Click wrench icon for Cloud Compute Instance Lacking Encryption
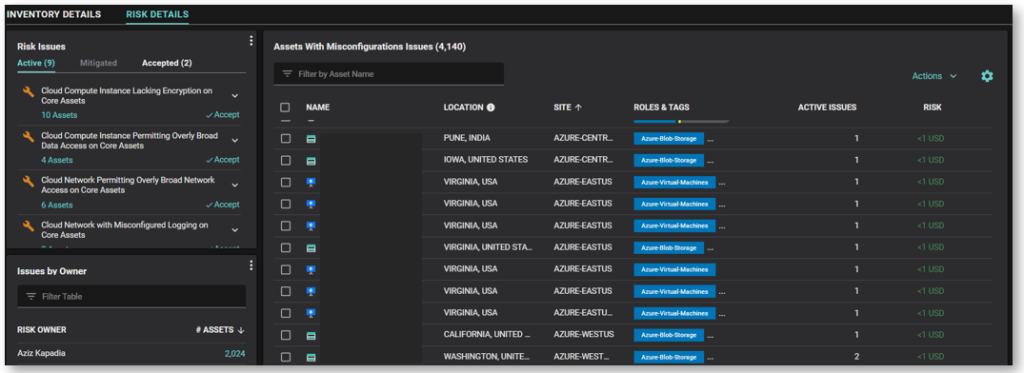This screenshot has width=1024, height=373. click(x=27, y=92)
